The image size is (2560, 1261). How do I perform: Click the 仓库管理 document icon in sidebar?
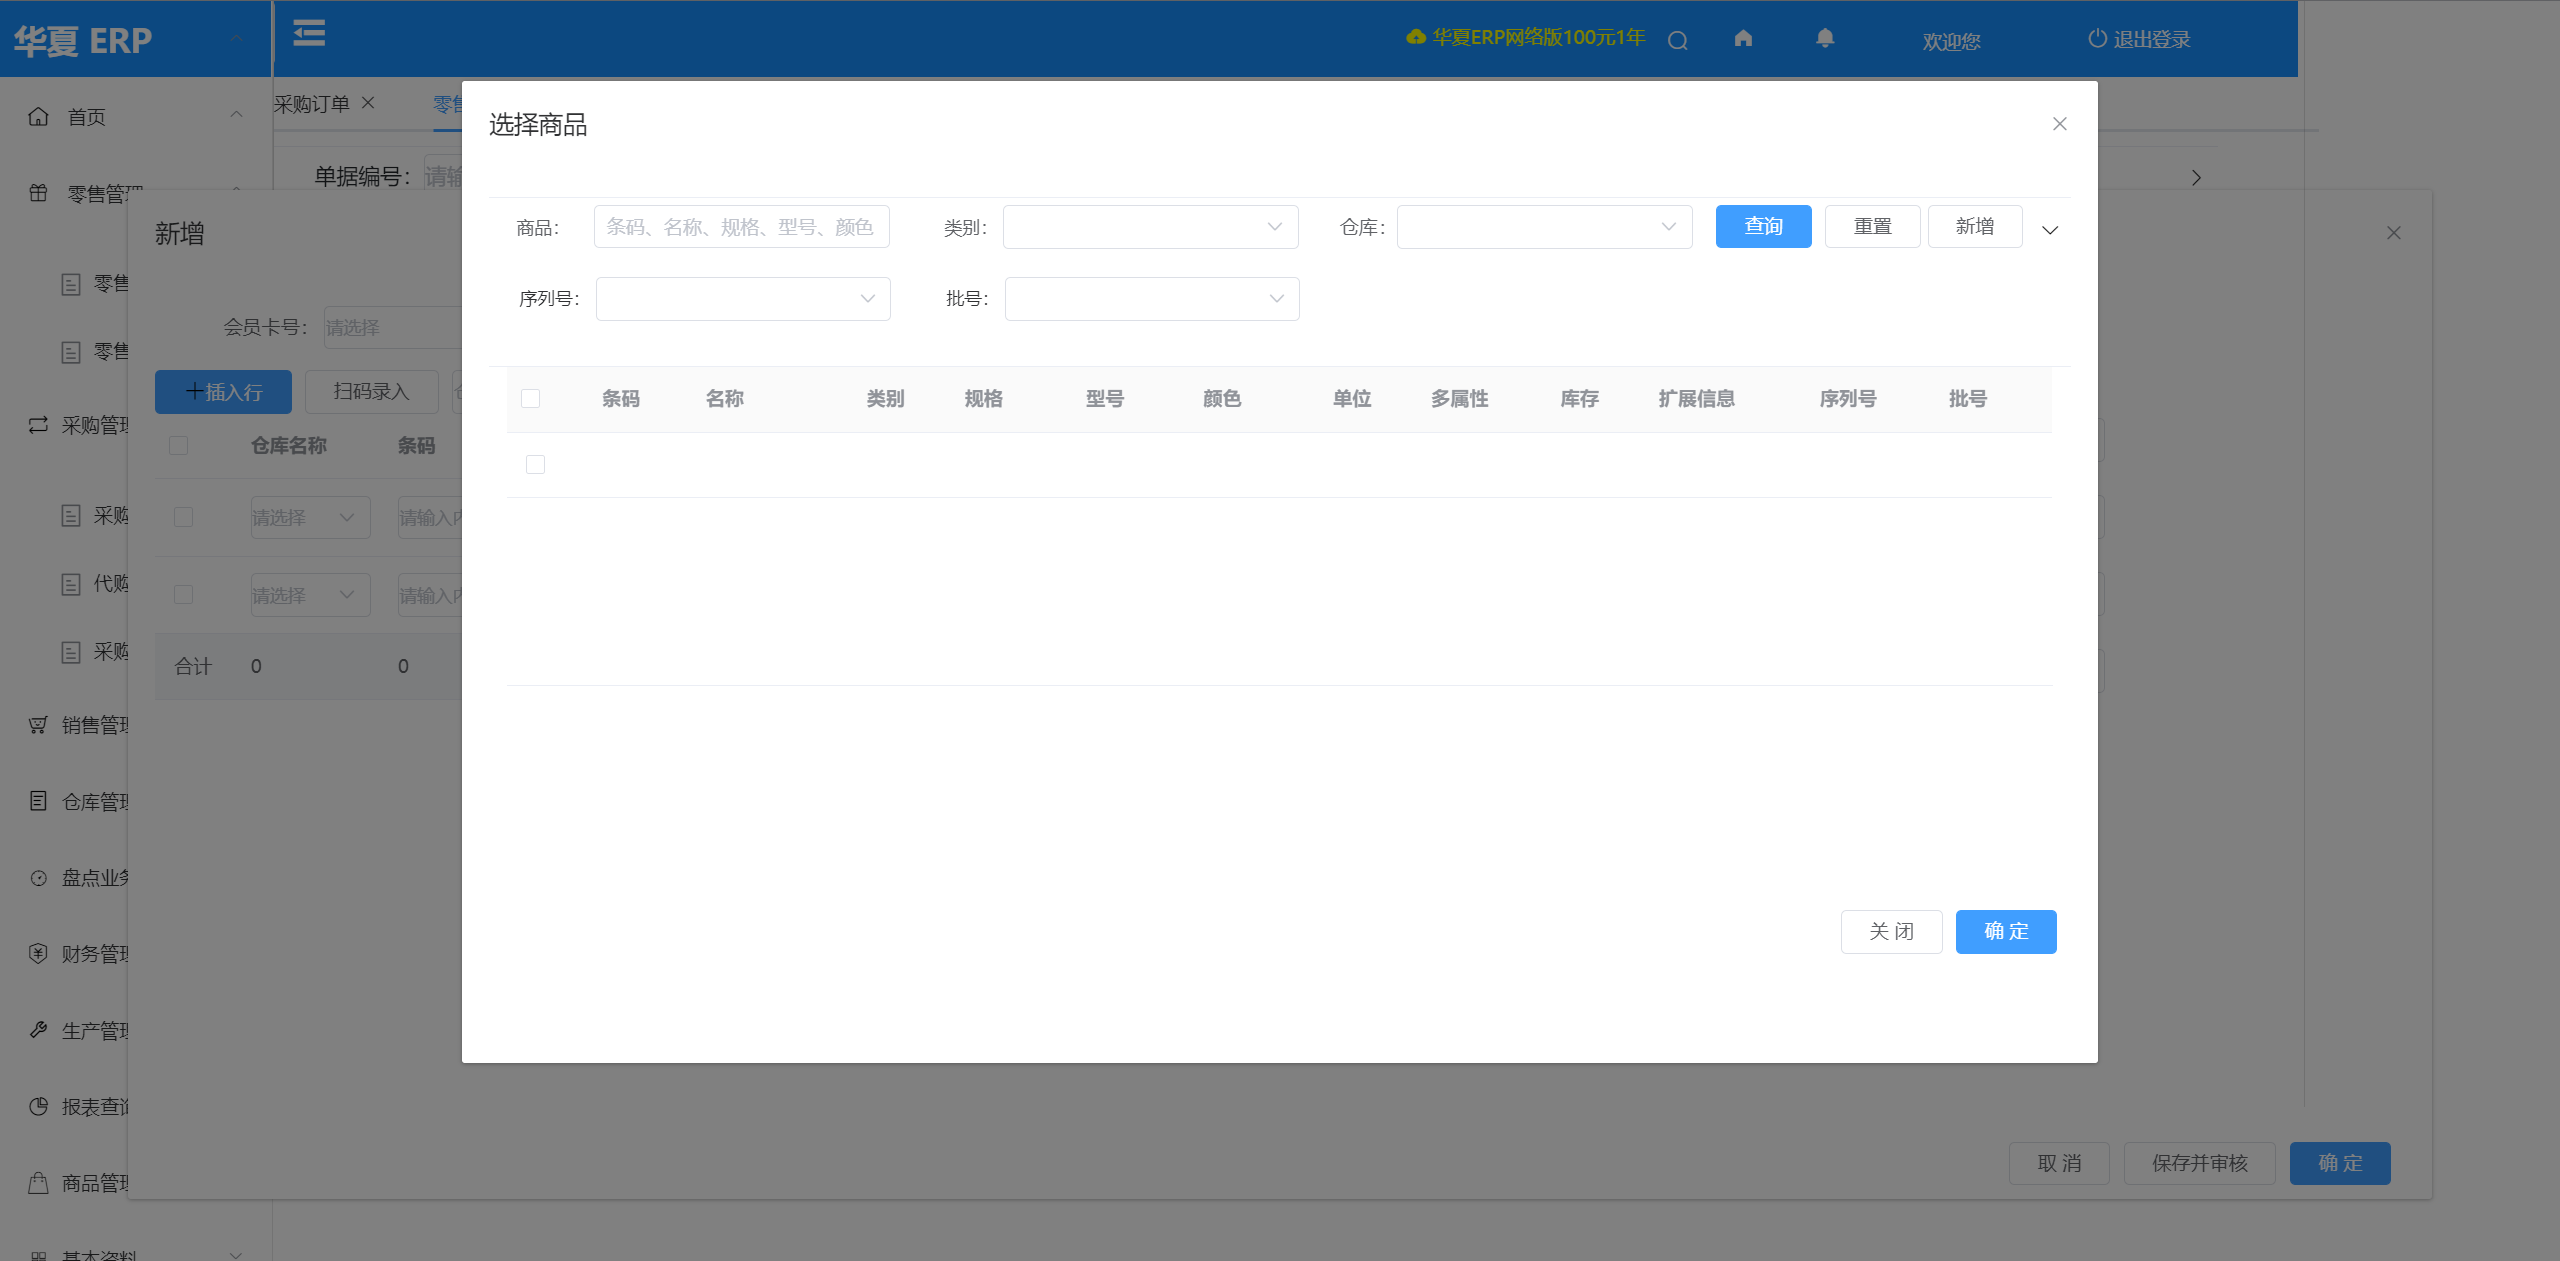point(38,801)
